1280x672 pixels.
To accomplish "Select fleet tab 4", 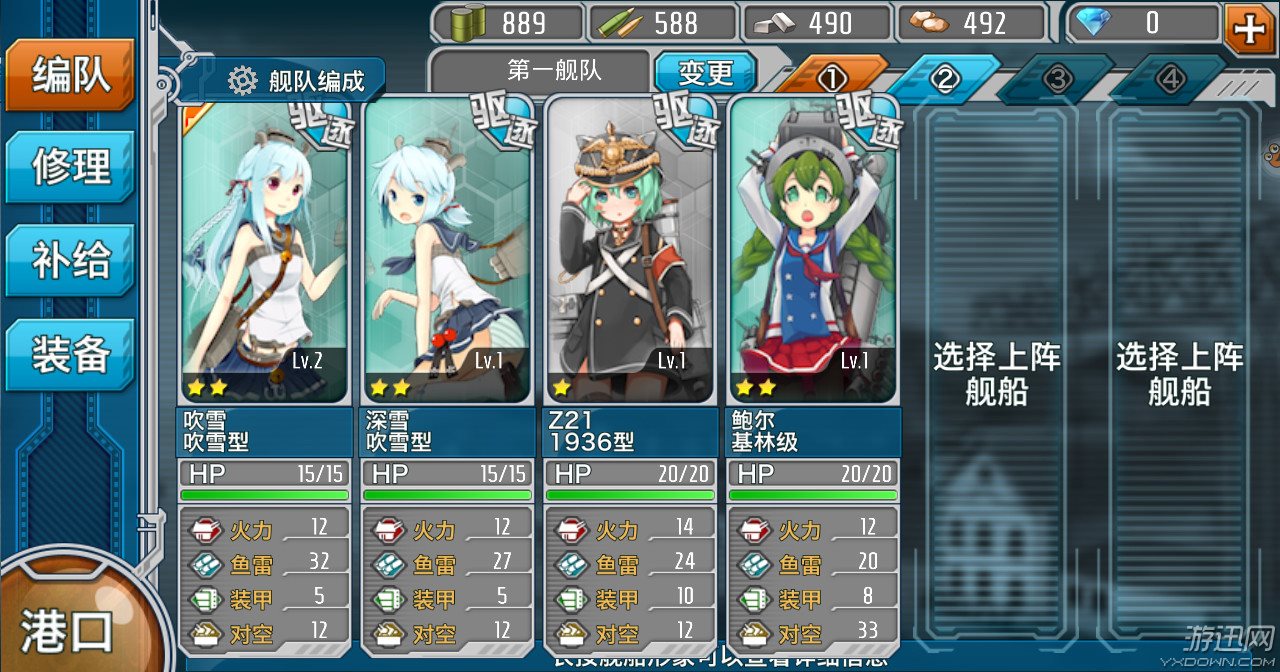I will click(x=1170, y=80).
